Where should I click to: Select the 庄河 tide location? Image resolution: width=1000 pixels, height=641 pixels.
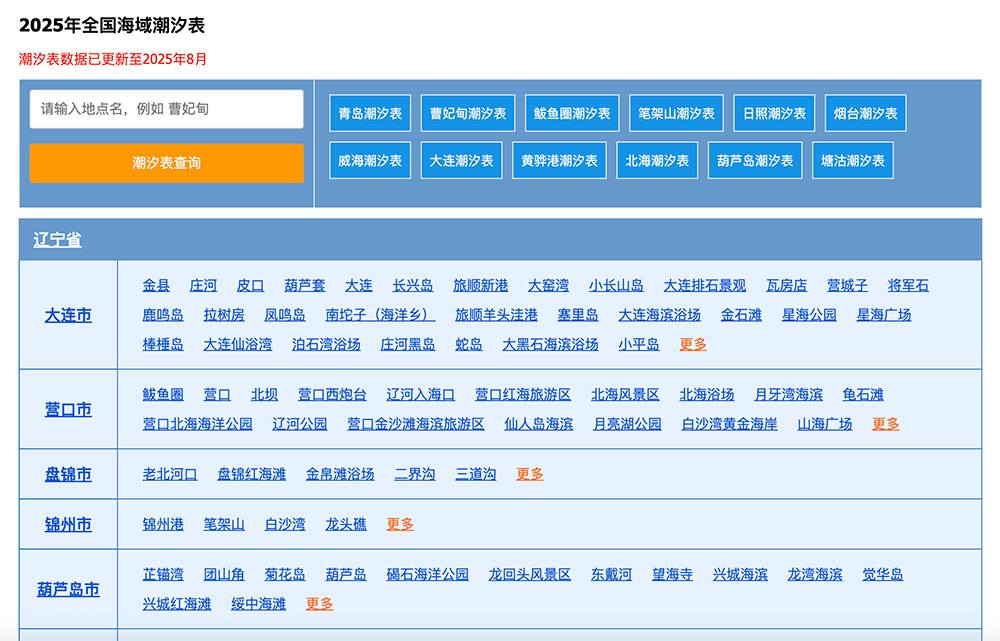point(203,286)
